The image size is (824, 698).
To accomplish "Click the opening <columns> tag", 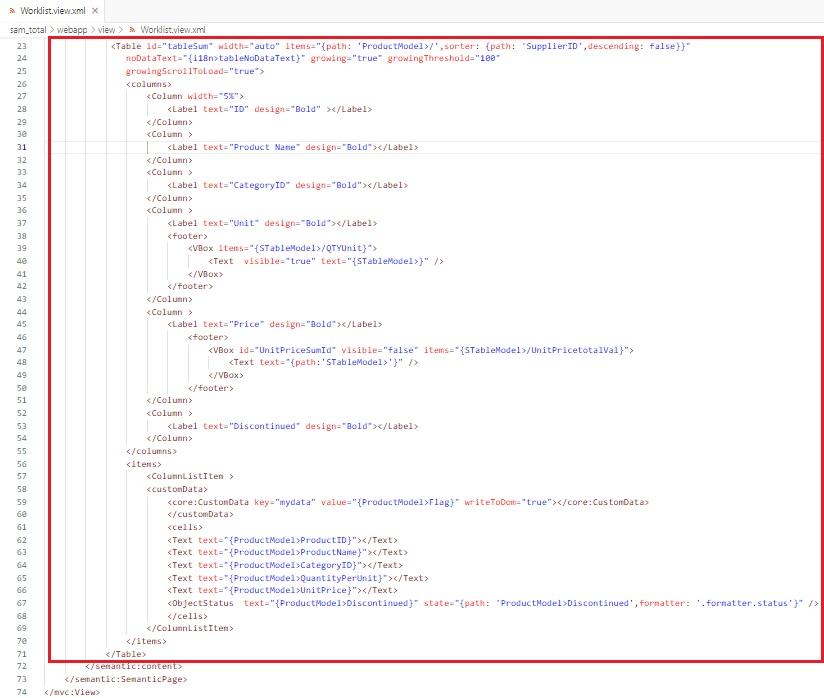I will (x=149, y=84).
